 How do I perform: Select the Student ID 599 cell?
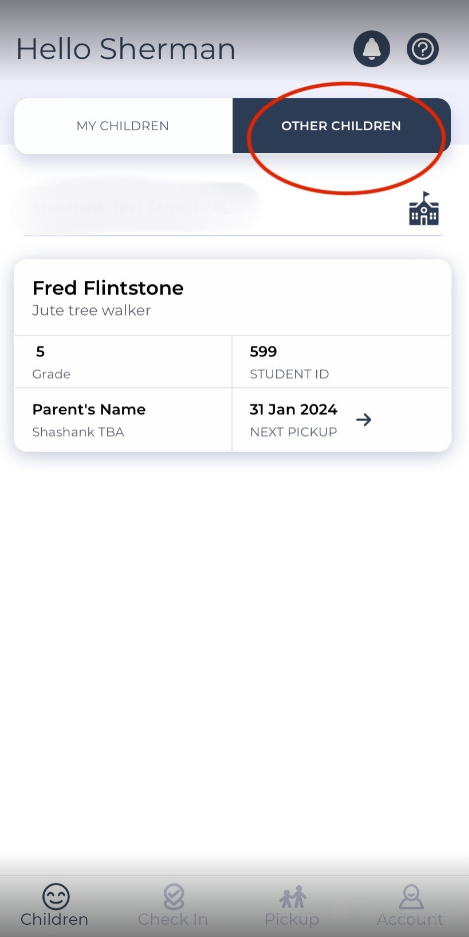(341, 362)
